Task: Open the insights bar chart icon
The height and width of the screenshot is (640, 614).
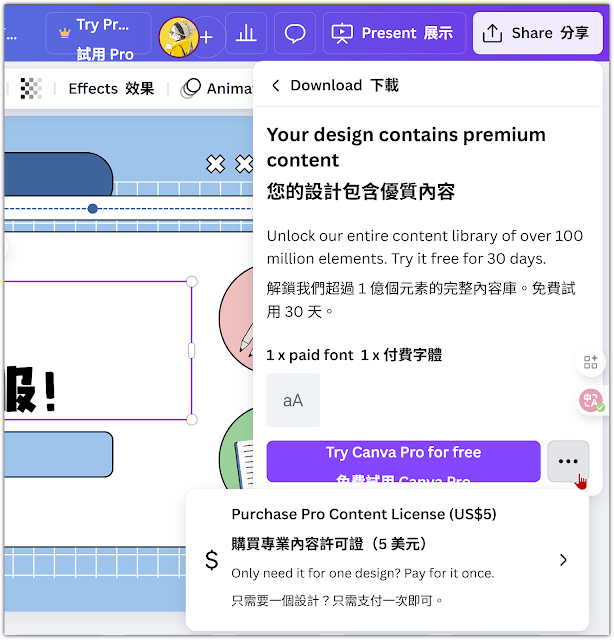Action: pyautogui.click(x=246, y=33)
